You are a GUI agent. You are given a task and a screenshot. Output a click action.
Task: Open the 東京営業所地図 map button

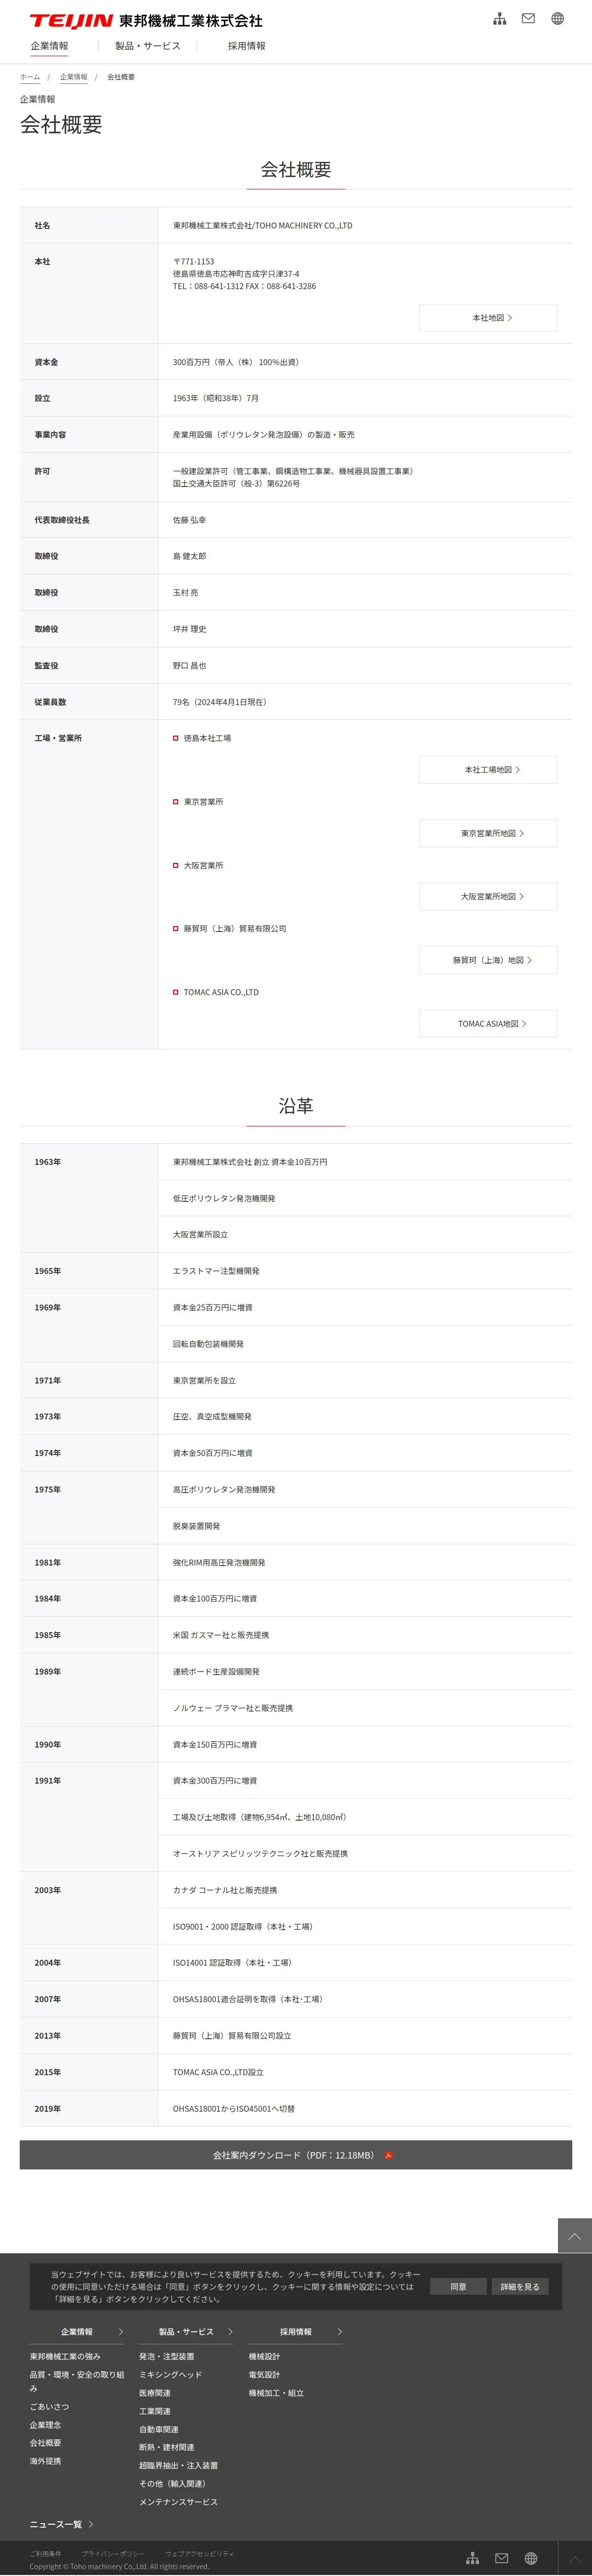click(x=488, y=833)
